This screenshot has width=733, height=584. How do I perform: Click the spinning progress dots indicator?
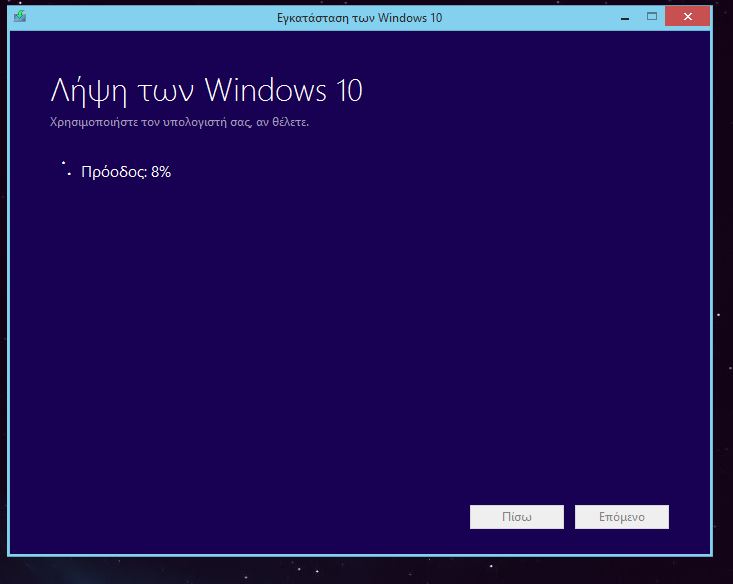pyautogui.click(x=66, y=168)
